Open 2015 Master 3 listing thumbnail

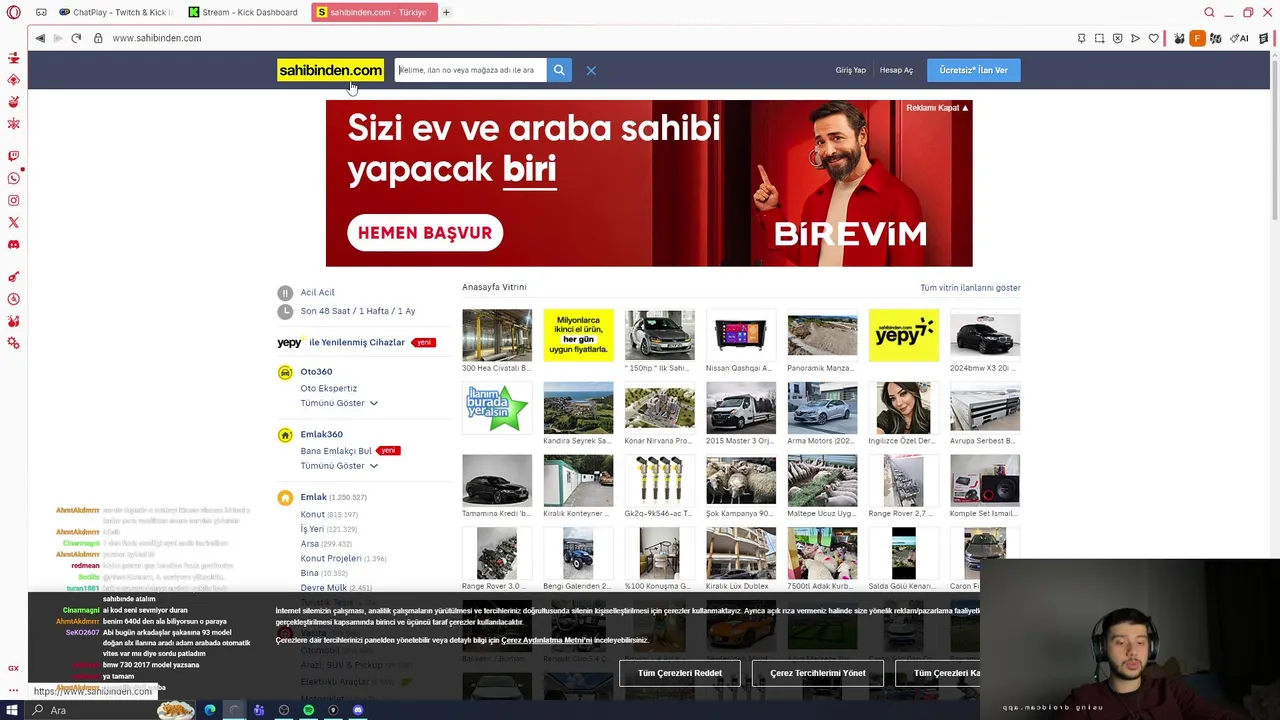741,408
